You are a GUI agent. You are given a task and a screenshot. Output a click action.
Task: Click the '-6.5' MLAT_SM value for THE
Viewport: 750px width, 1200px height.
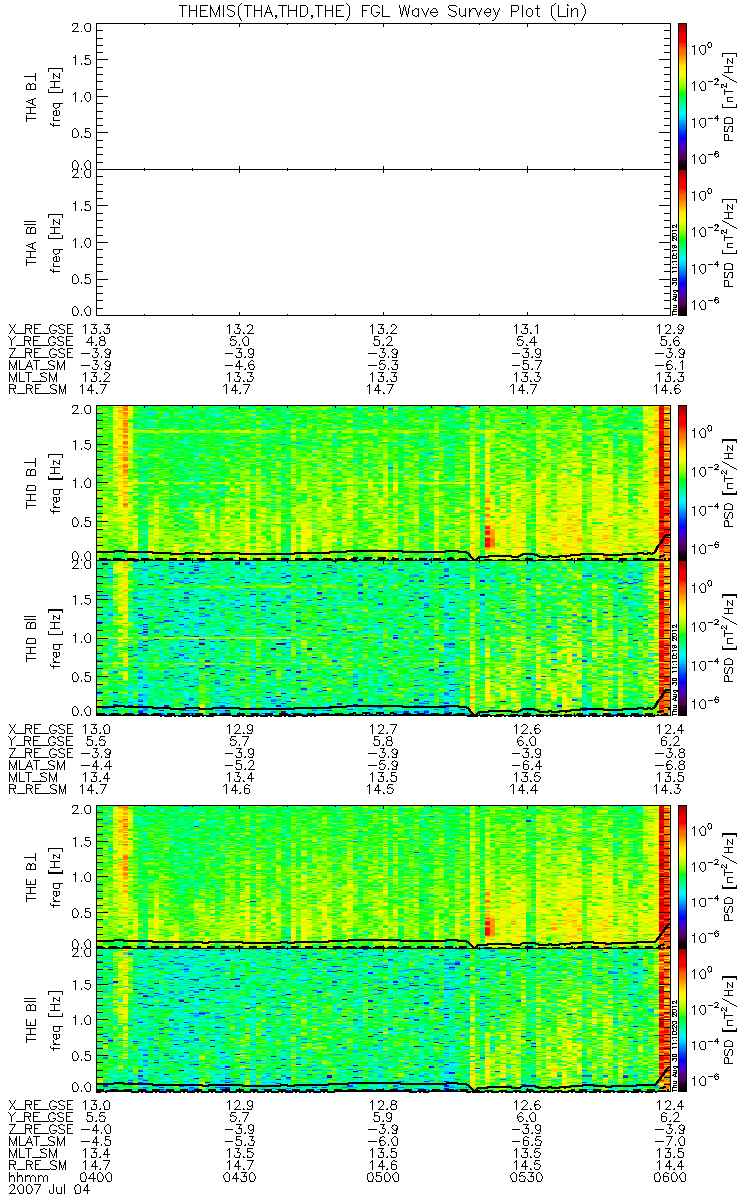527,1141
